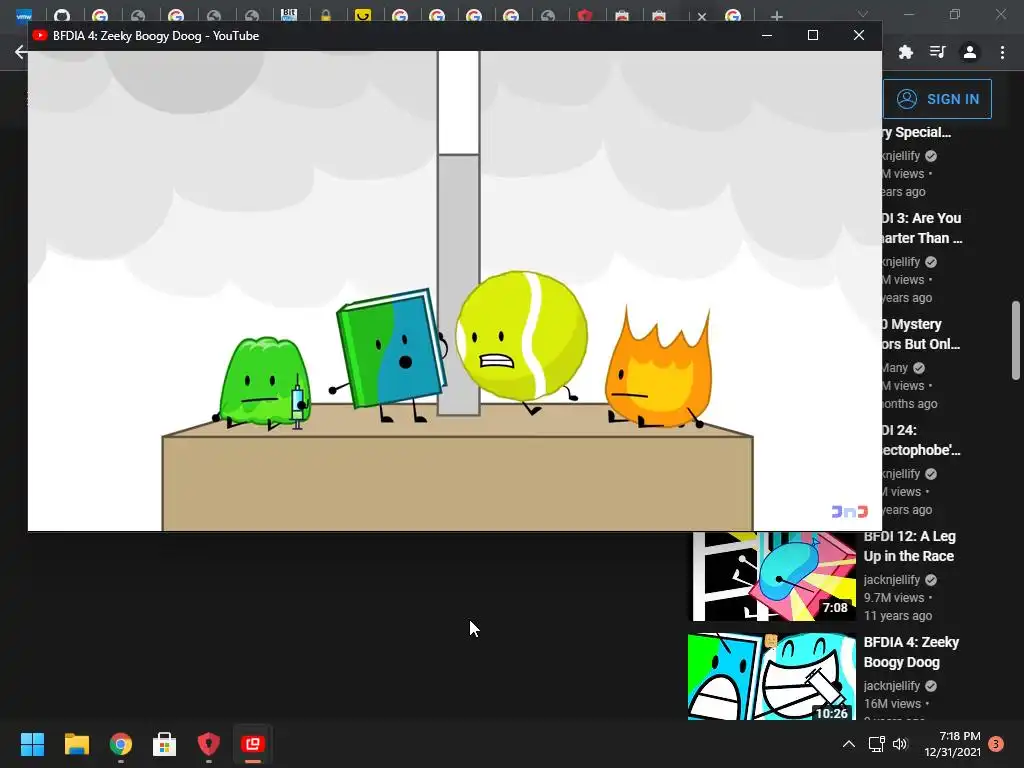Click the SIGN IN button on YouTube
The width and height of the screenshot is (1024, 768).
[938, 99]
